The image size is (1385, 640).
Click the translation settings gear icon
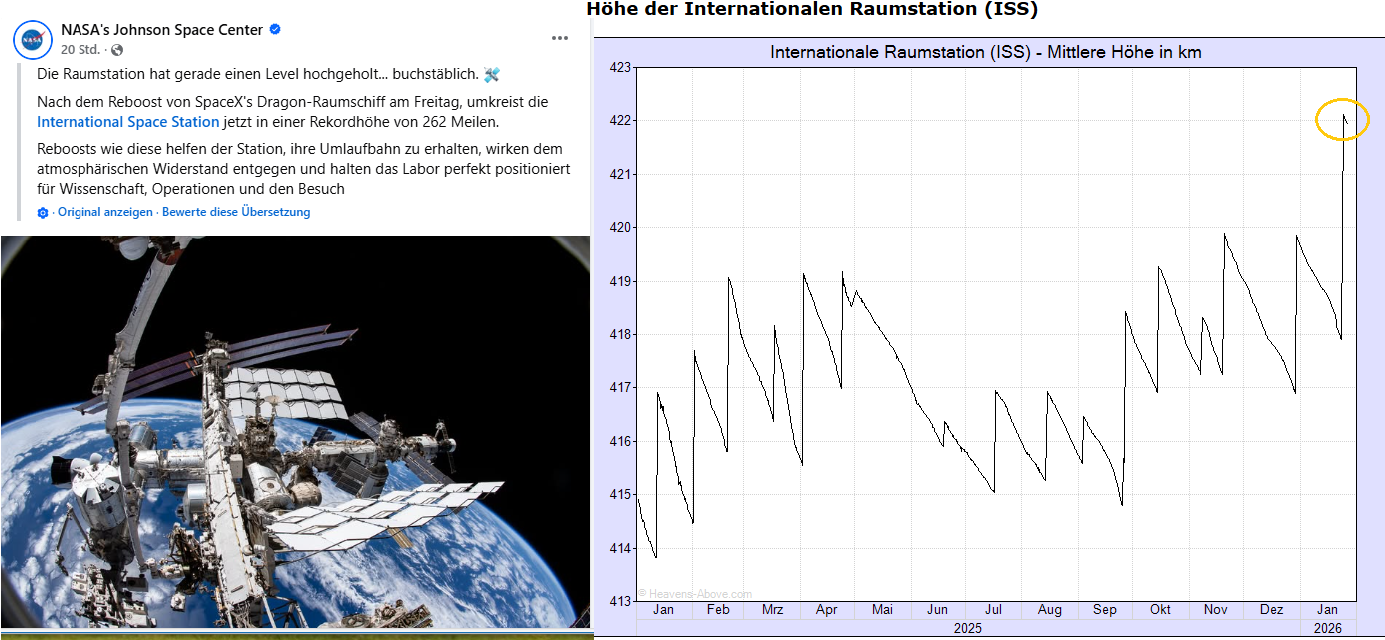click(x=43, y=213)
